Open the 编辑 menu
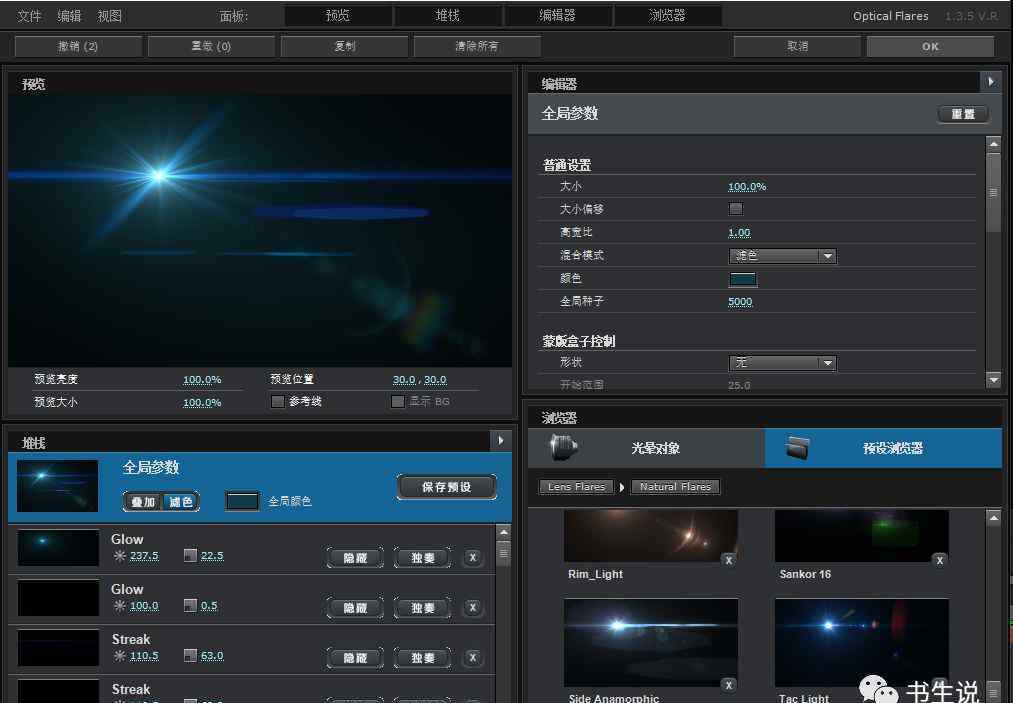The height and width of the screenshot is (703, 1013). pyautogui.click(x=69, y=16)
